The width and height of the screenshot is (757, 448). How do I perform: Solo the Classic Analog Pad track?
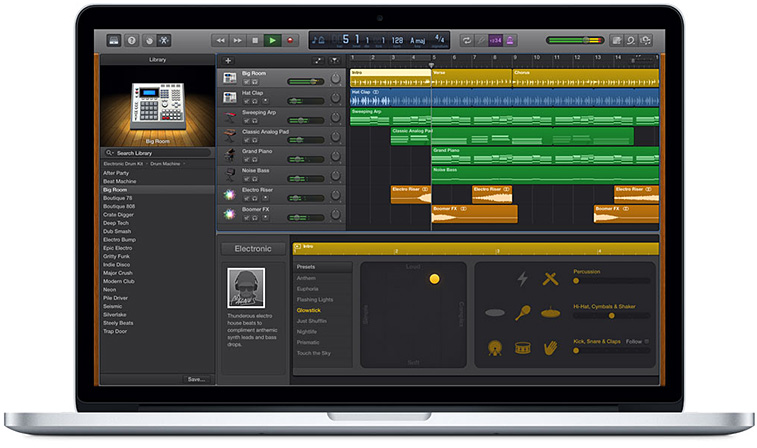(x=255, y=140)
